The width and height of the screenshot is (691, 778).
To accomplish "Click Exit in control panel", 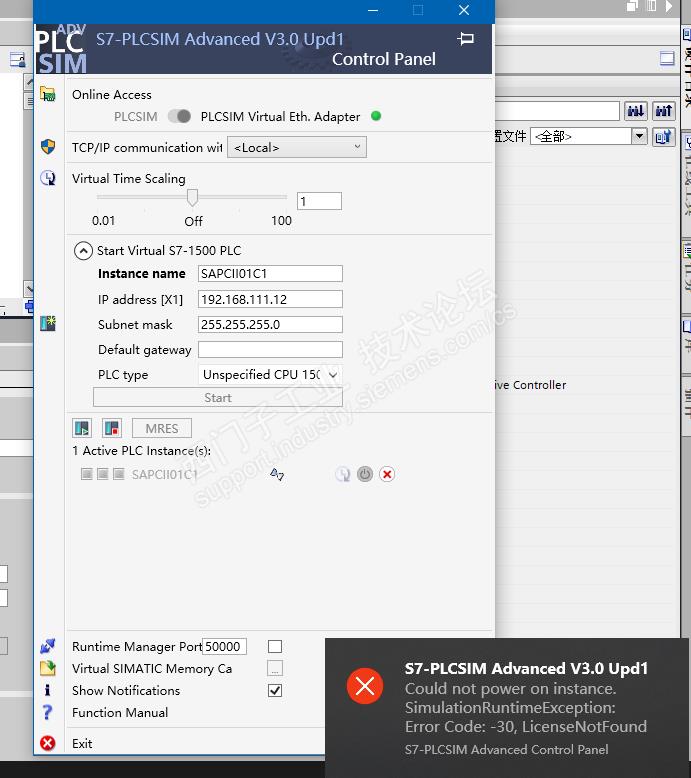I will [x=82, y=744].
